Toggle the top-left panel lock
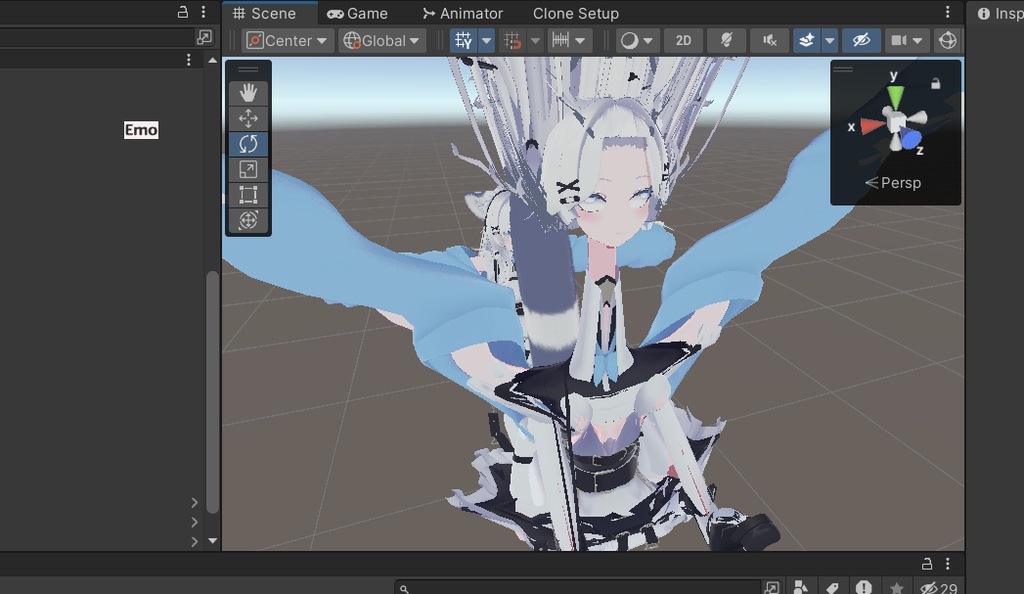Viewport: 1024px width, 594px height. pos(183,12)
